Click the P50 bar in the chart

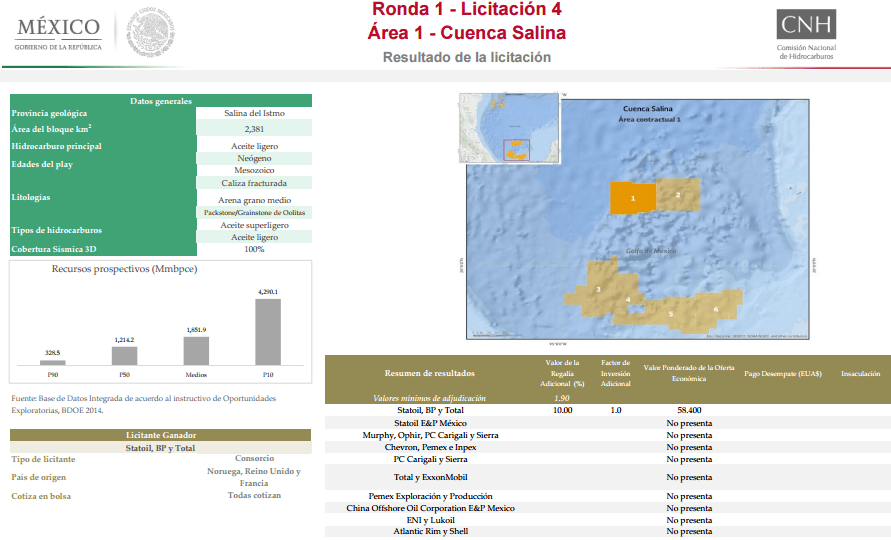click(x=124, y=356)
